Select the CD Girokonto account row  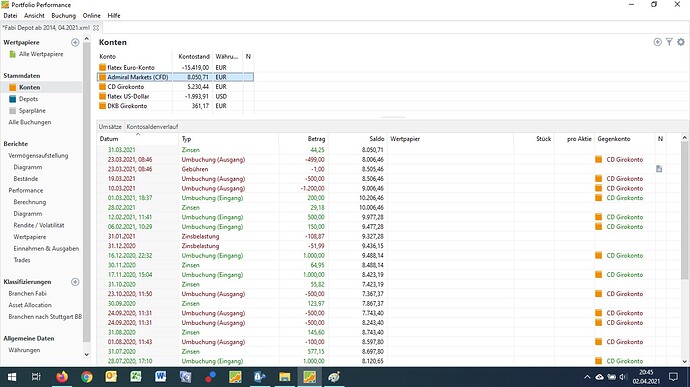coord(176,87)
